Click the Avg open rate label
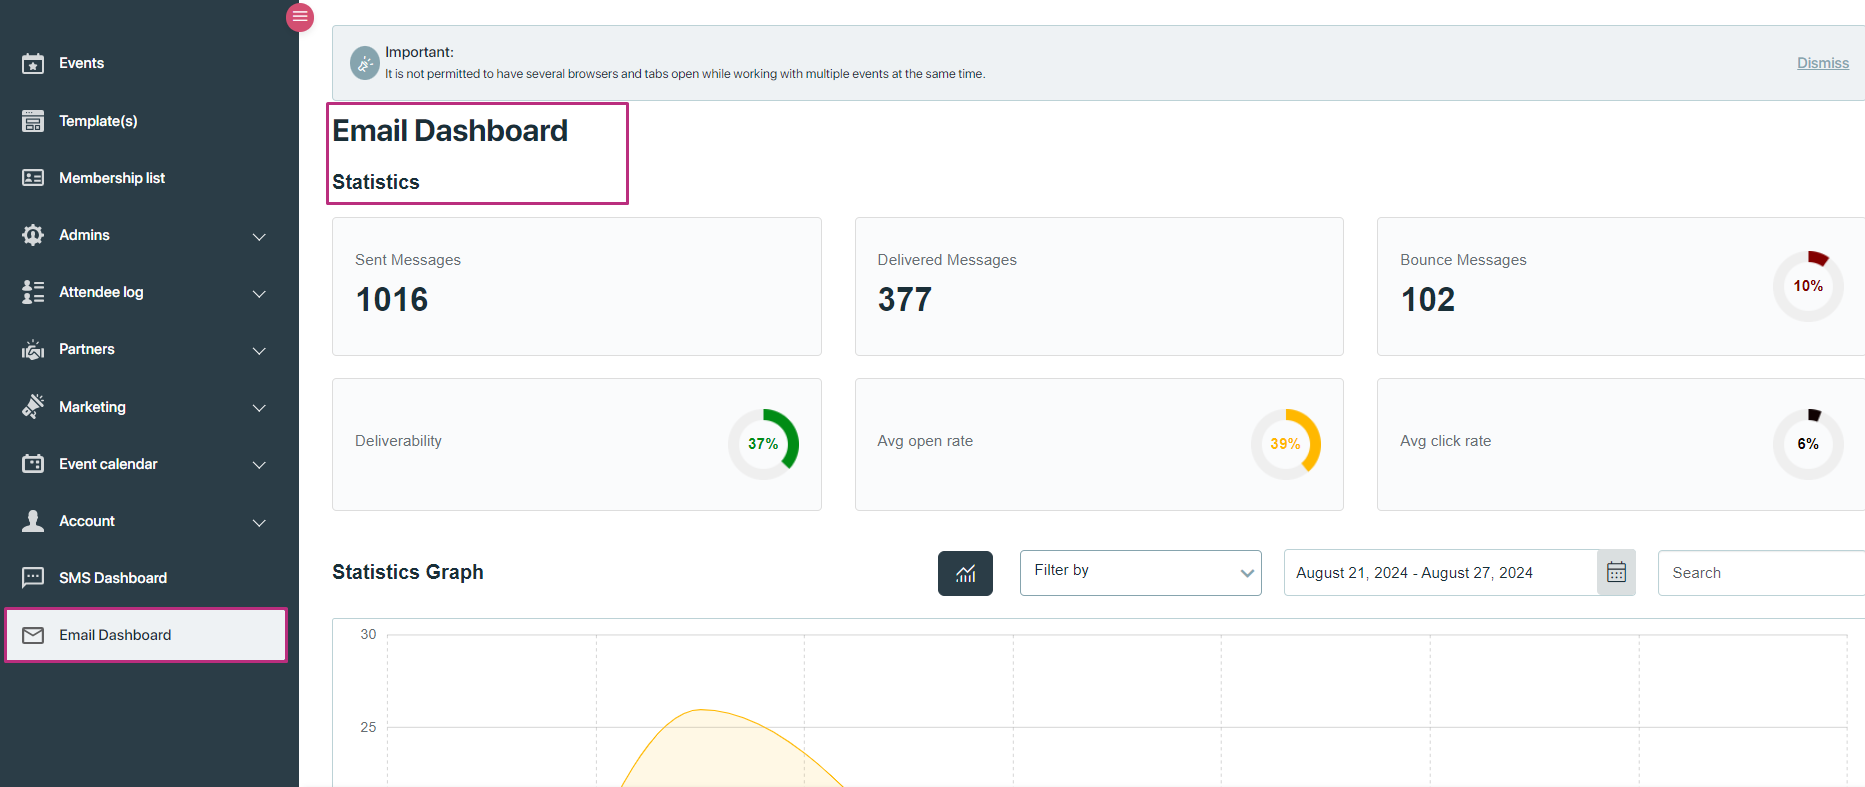Viewport: 1865px width, 787px height. click(x=925, y=441)
